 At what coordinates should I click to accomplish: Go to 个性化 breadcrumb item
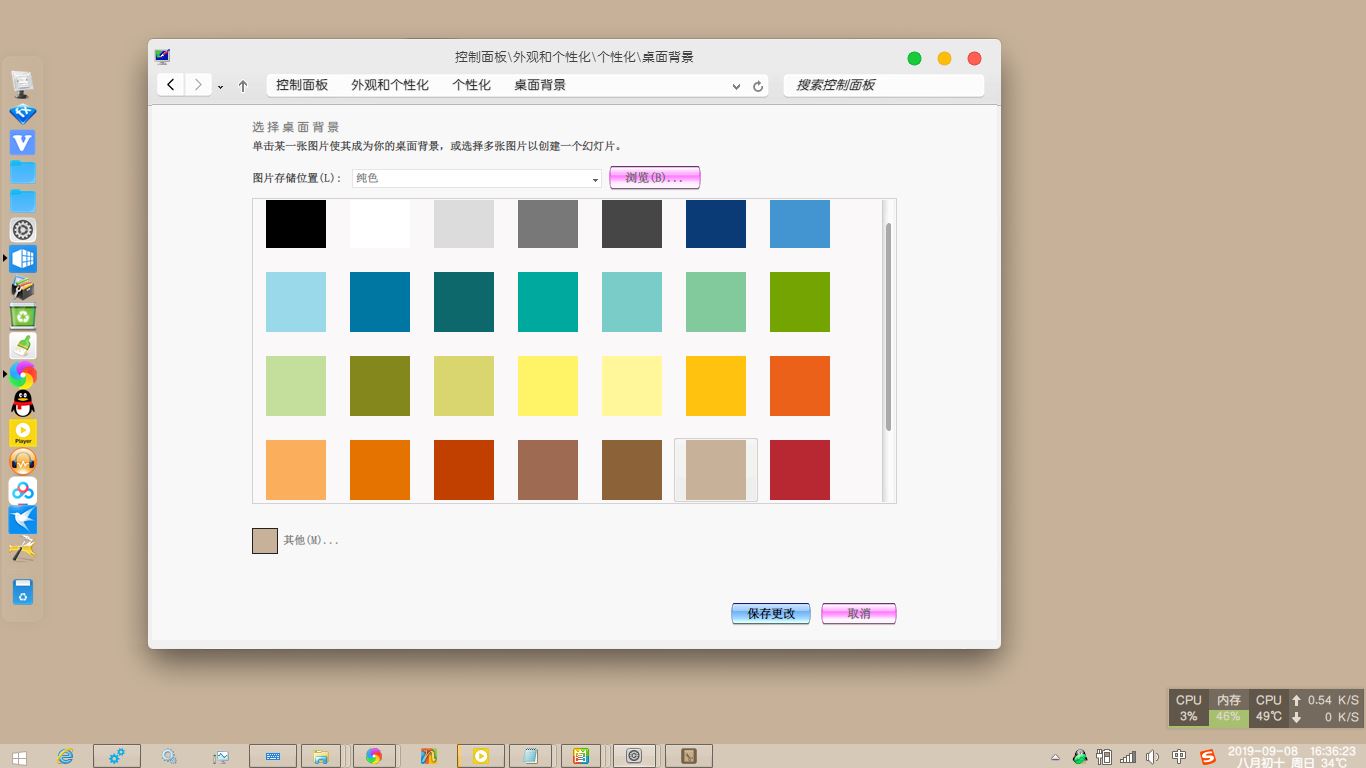tap(471, 85)
